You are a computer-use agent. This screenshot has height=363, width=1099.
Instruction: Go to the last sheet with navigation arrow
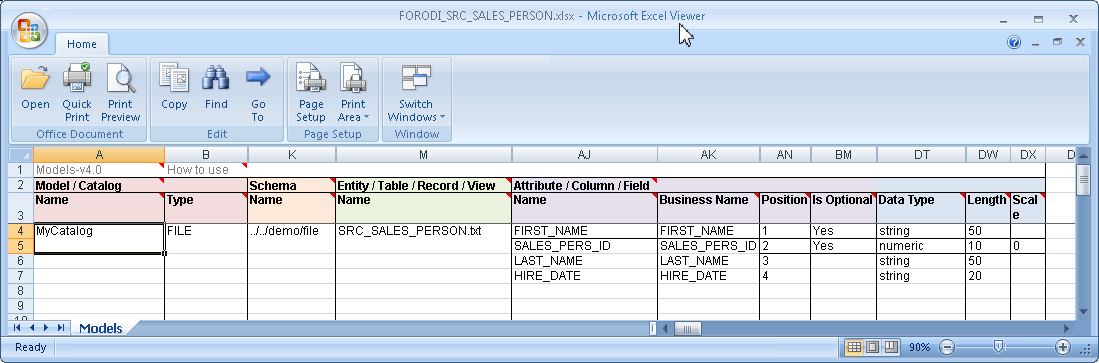pos(61,327)
